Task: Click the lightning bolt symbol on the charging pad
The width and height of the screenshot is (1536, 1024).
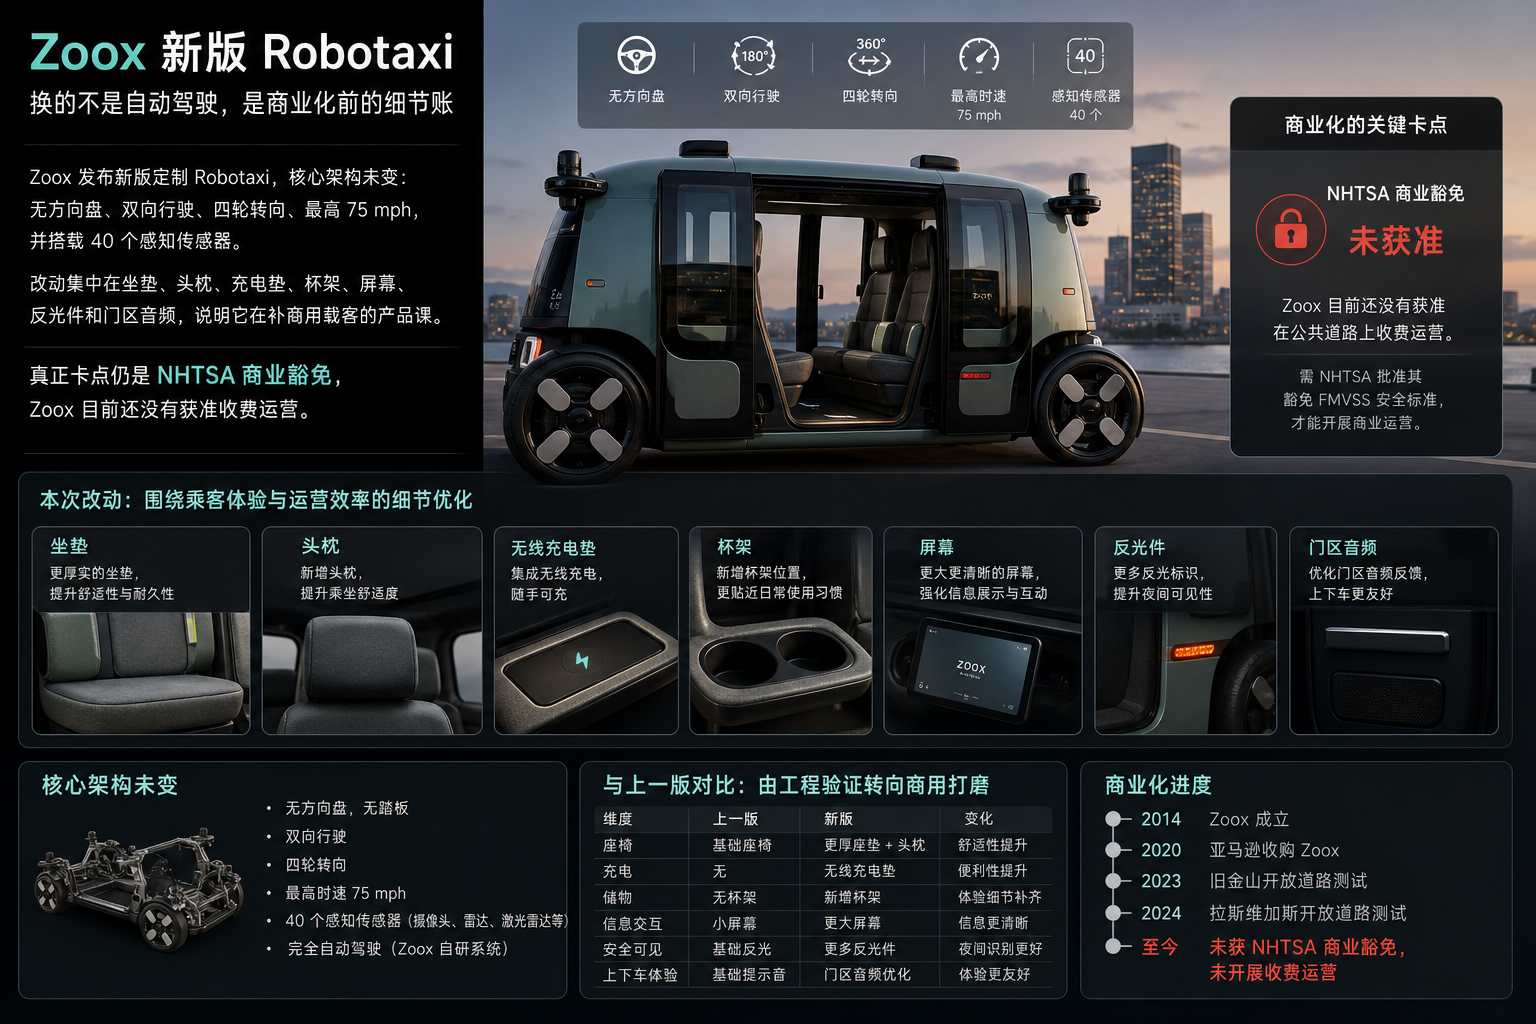Action: pyautogui.click(x=582, y=660)
